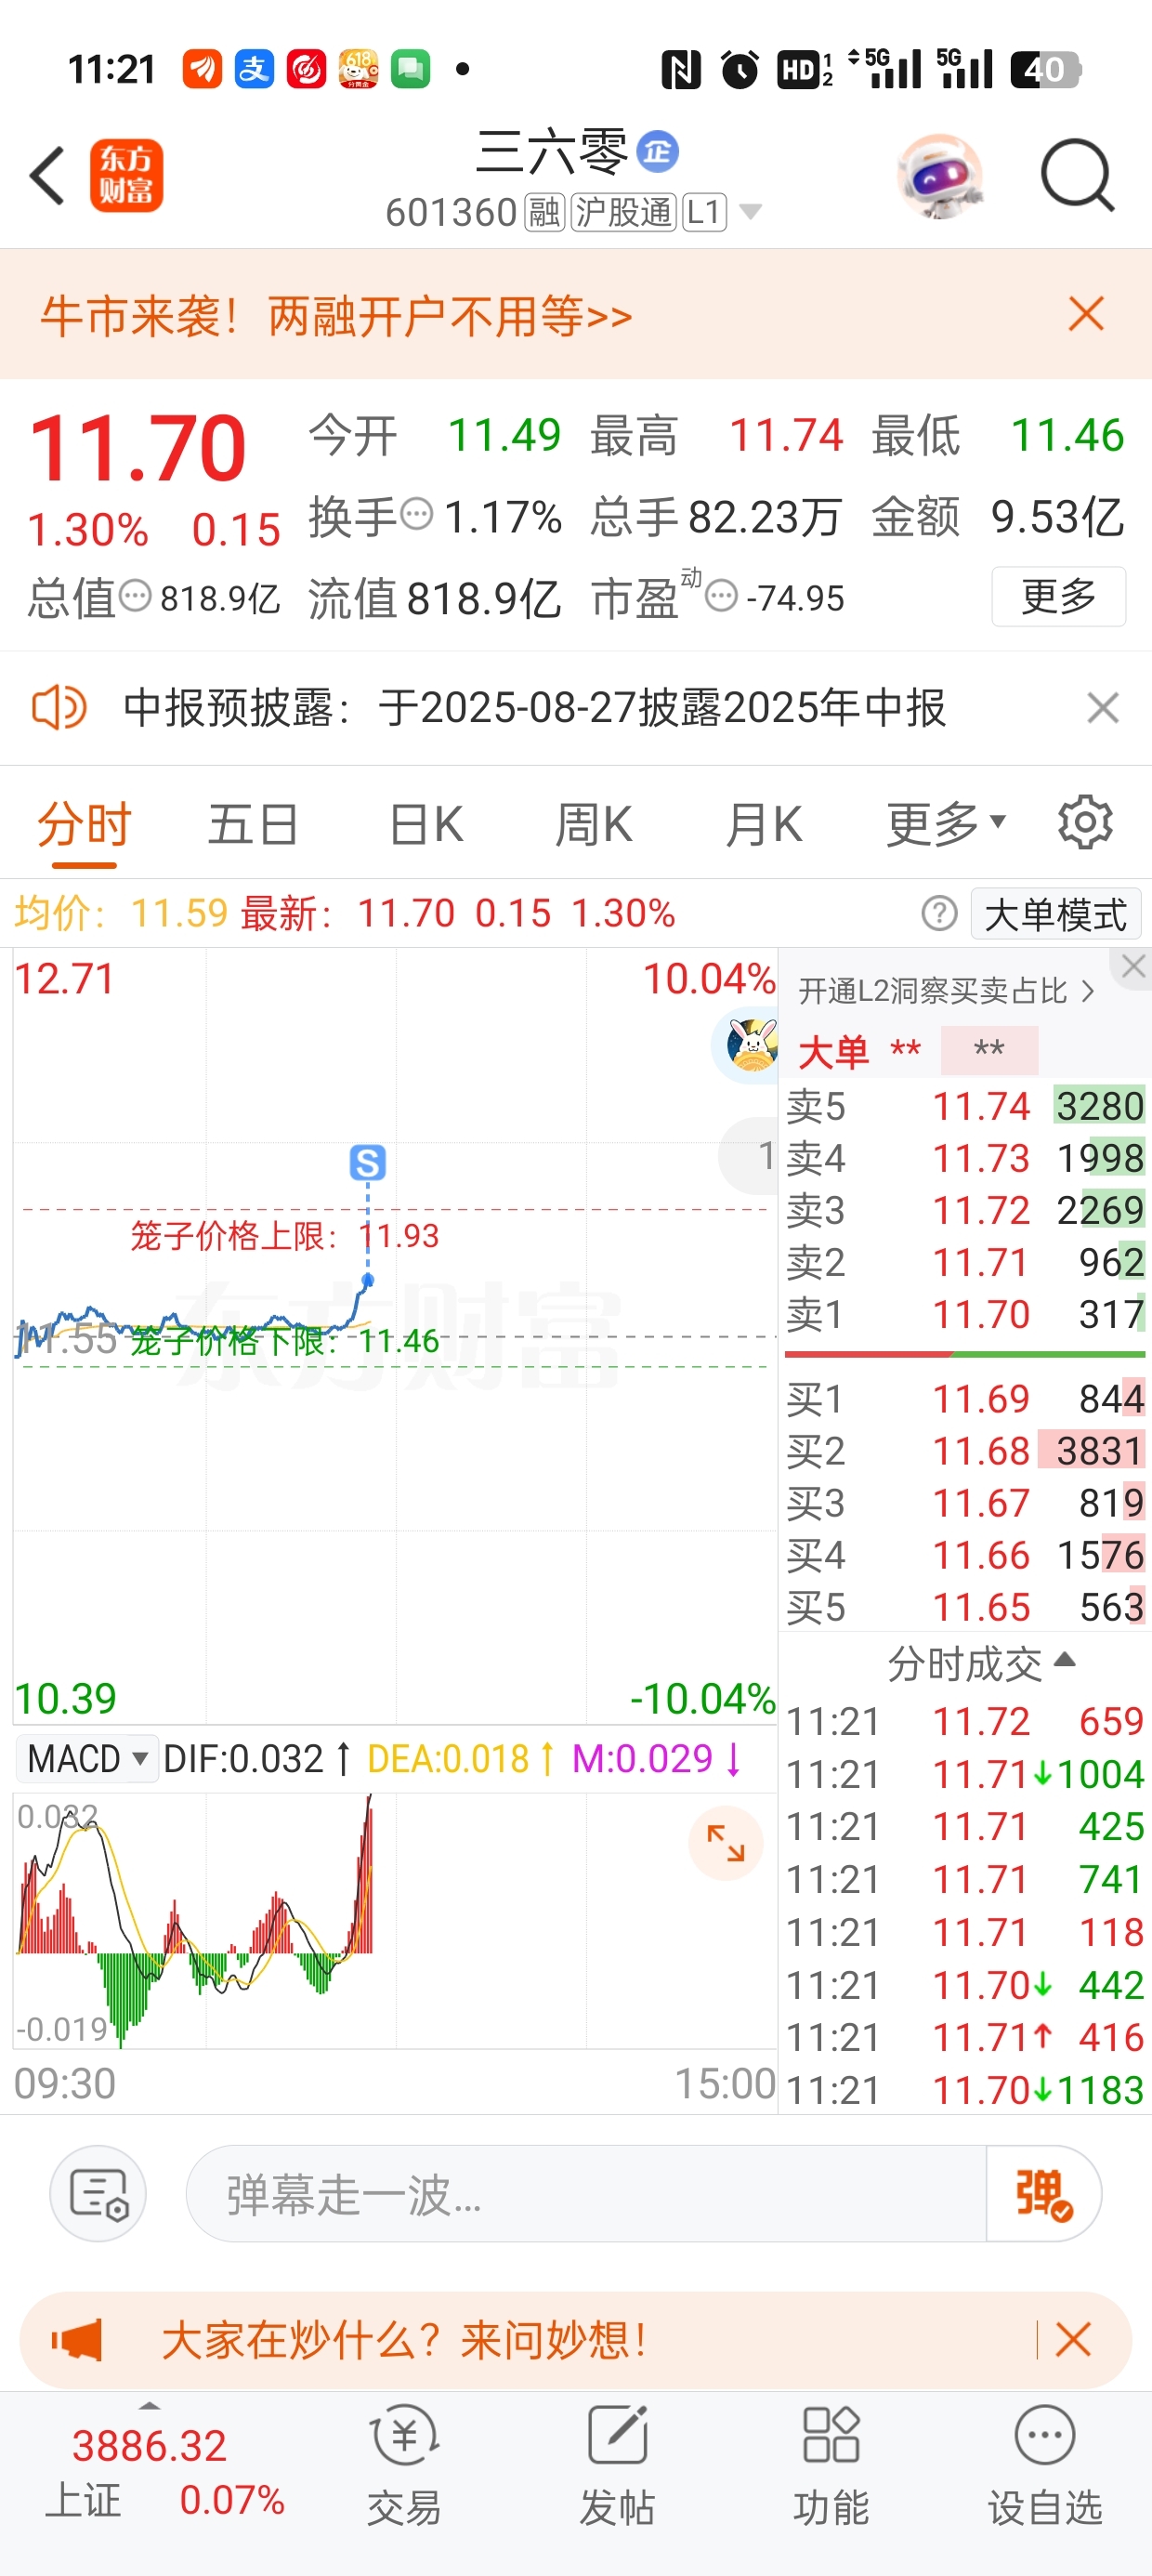The width and height of the screenshot is (1152, 2576).
Task: Open chart settings gear icon
Action: pyautogui.click(x=1085, y=823)
